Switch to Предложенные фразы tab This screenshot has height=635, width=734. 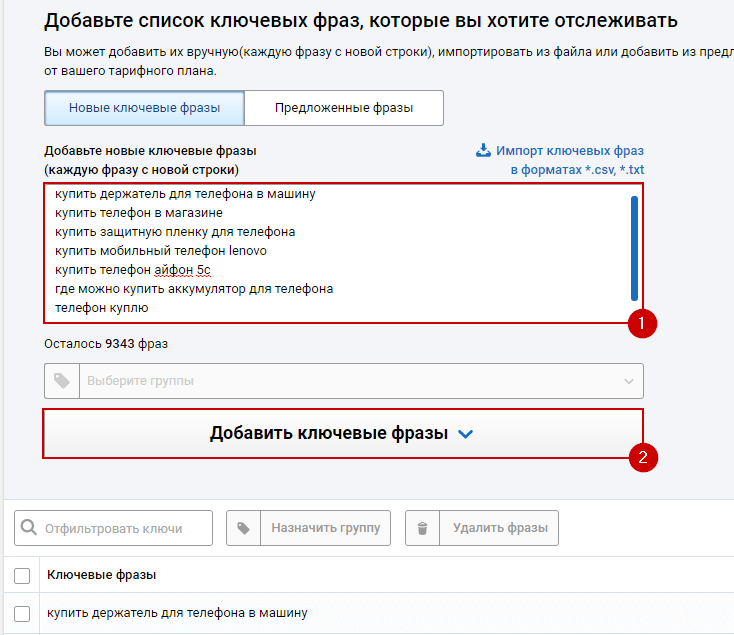tap(344, 108)
